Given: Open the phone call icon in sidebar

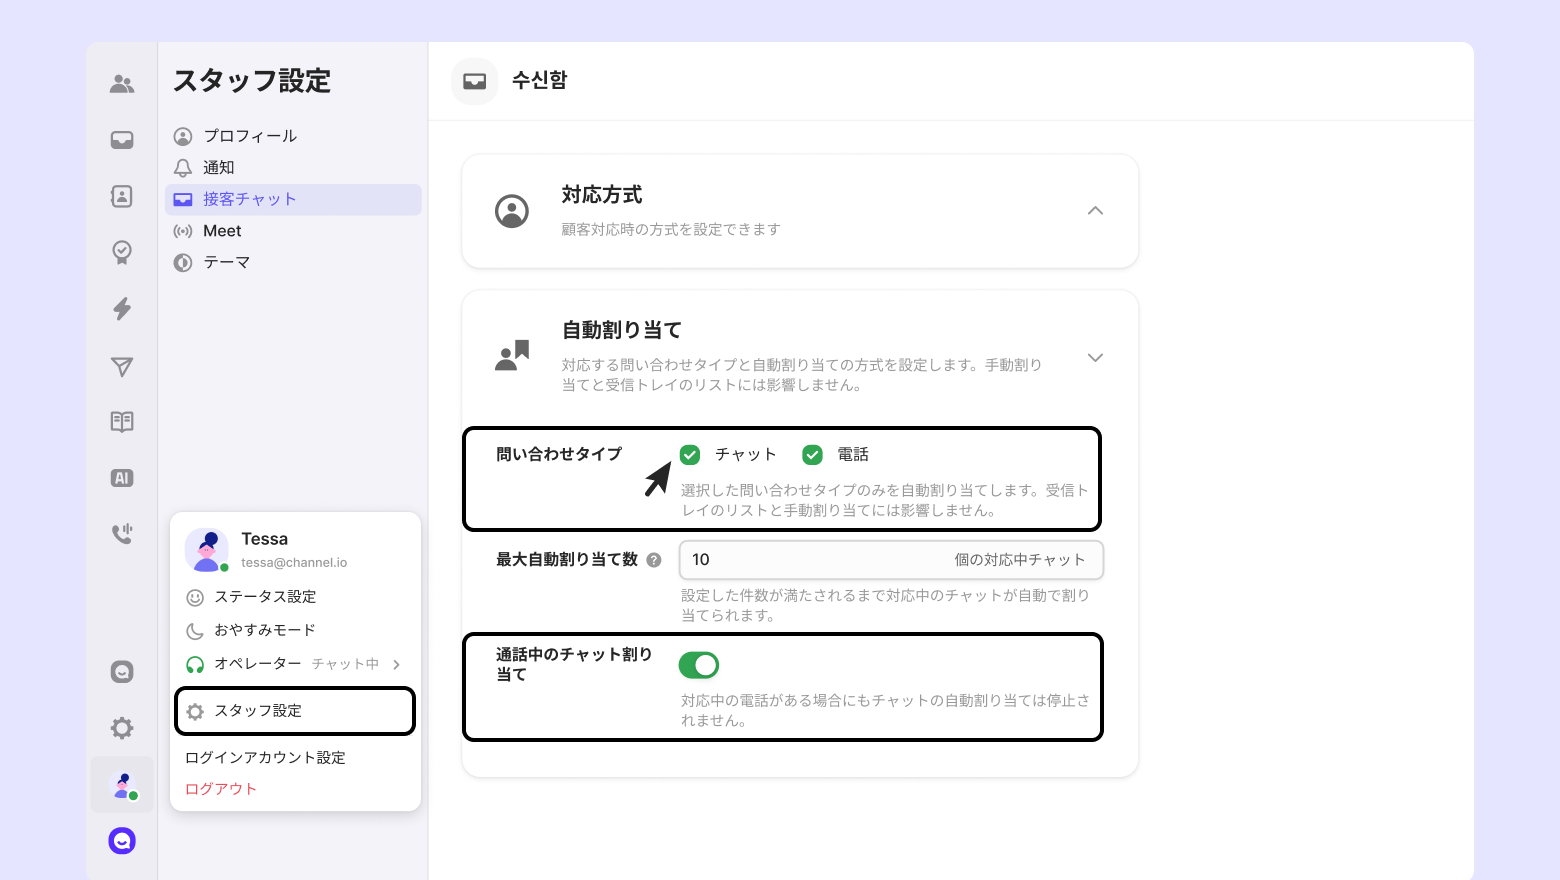Looking at the screenshot, I should [x=122, y=534].
